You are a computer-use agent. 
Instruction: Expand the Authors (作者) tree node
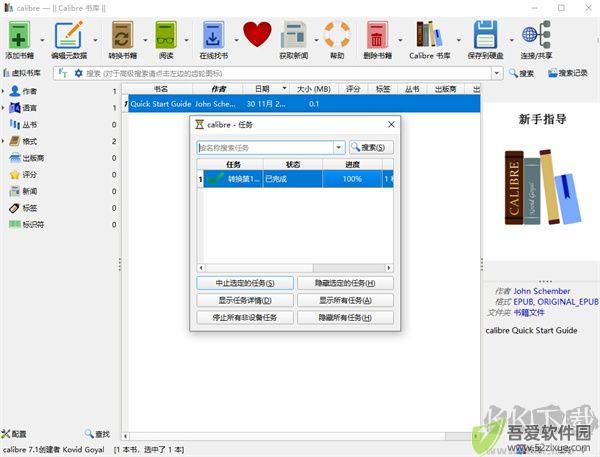3,91
